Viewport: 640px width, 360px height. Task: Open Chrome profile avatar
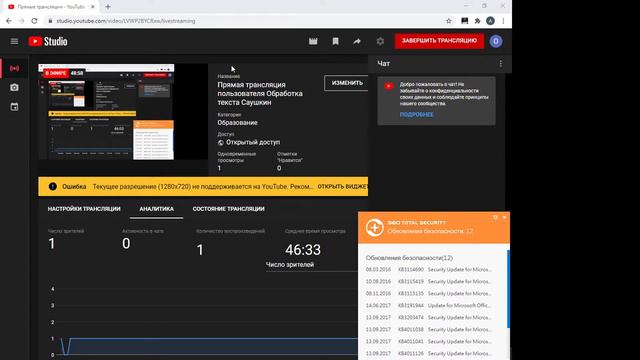tap(491, 21)
